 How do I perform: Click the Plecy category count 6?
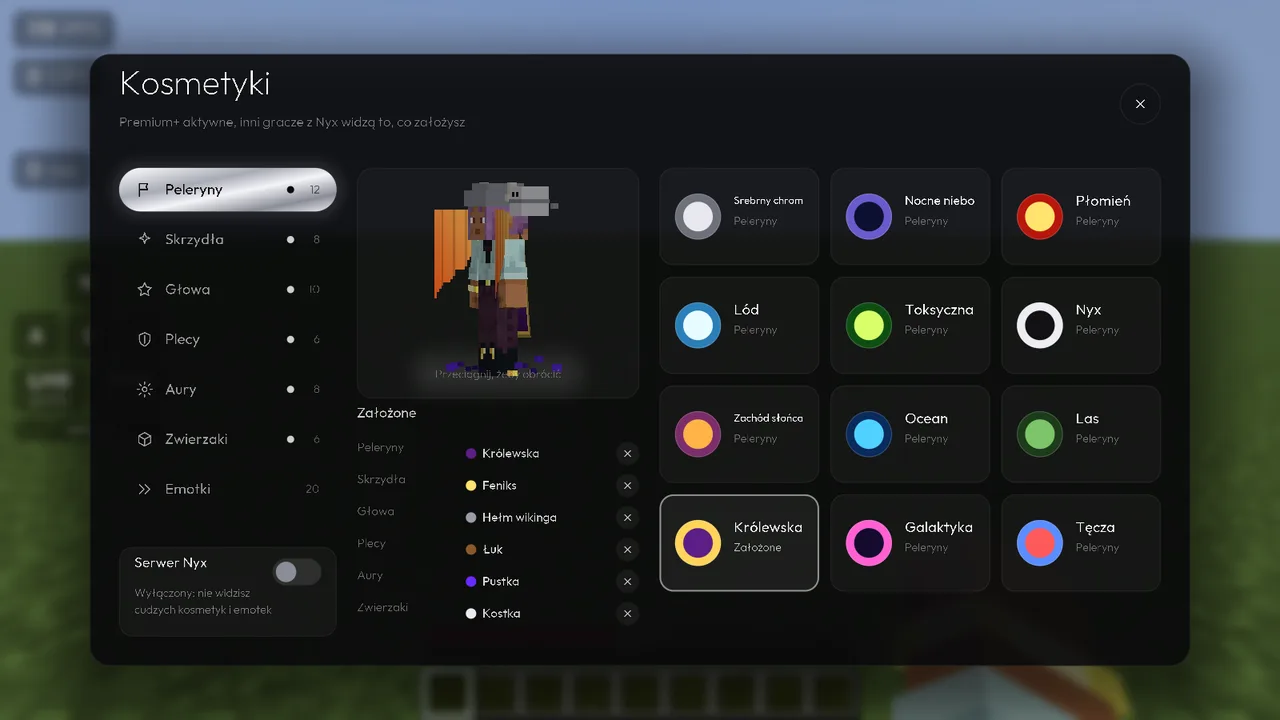coord(316,339)
